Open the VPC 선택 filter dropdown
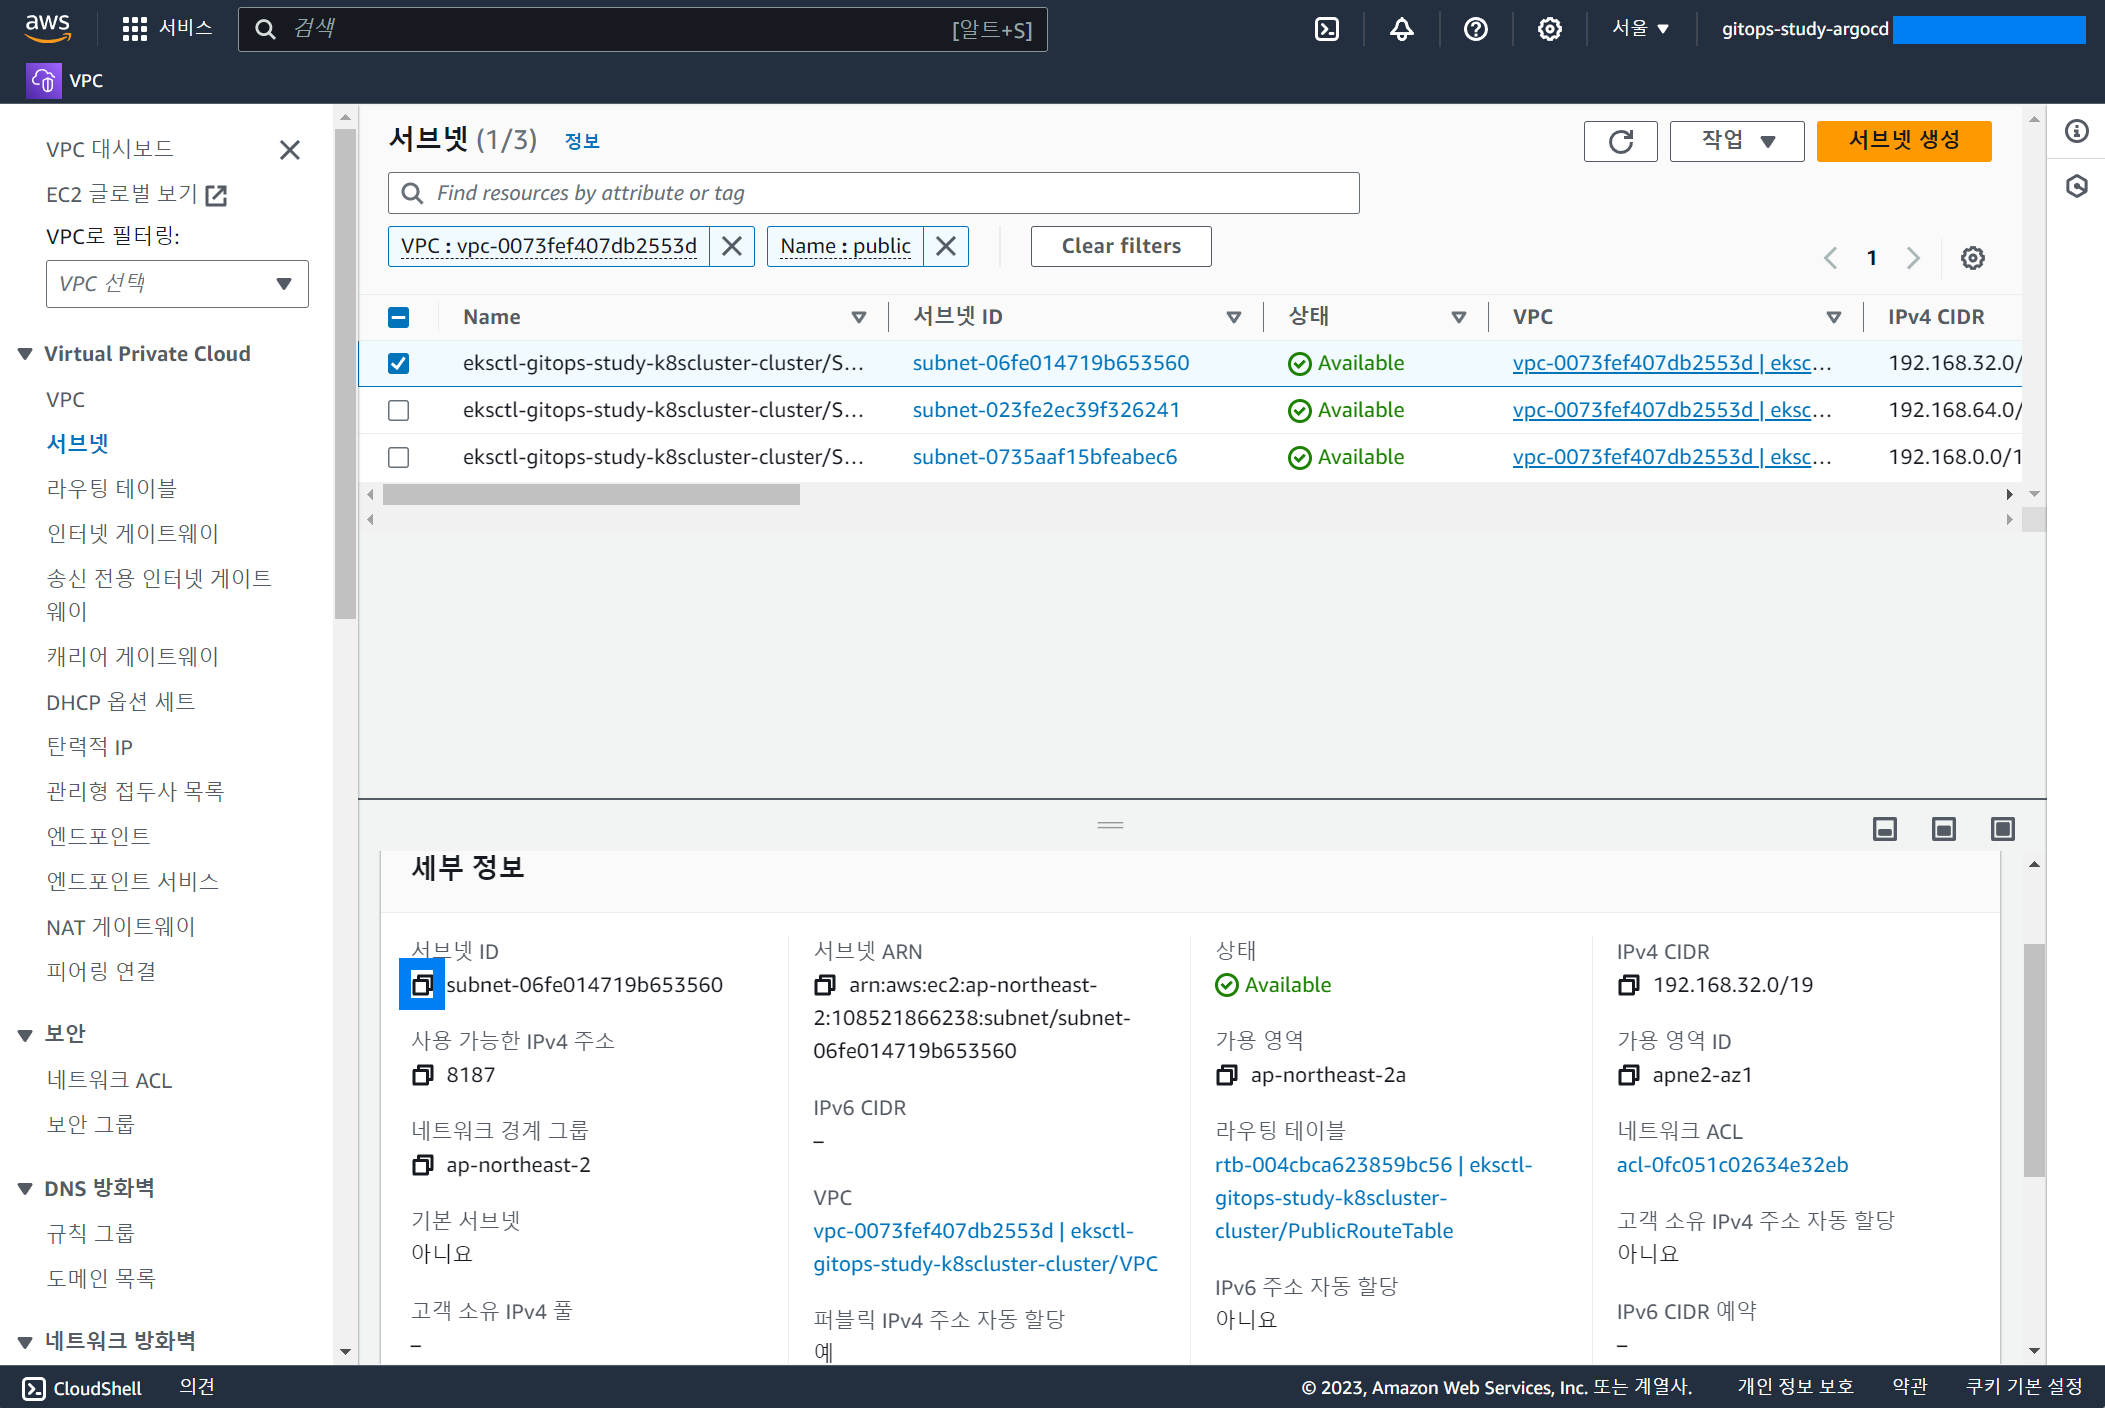The image size is (2105, 1408). pos(177,284)
